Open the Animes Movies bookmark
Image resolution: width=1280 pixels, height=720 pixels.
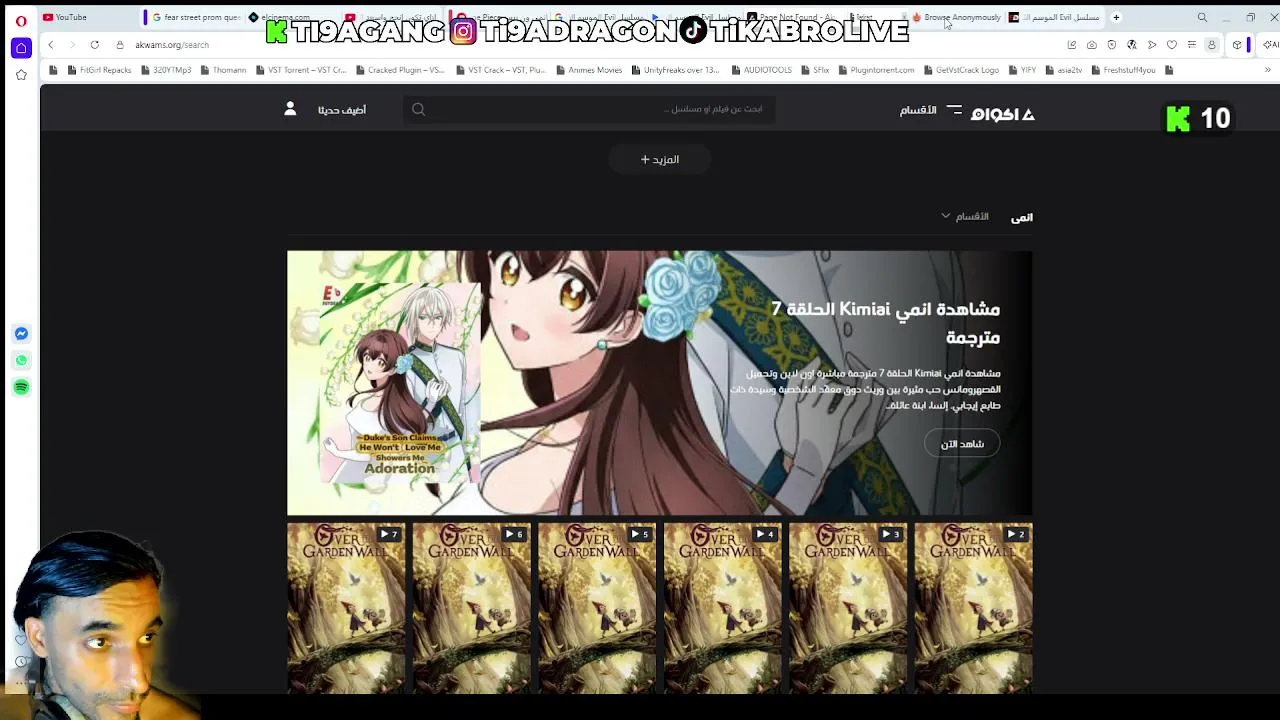pyautogui.click(x=588, y=70)
